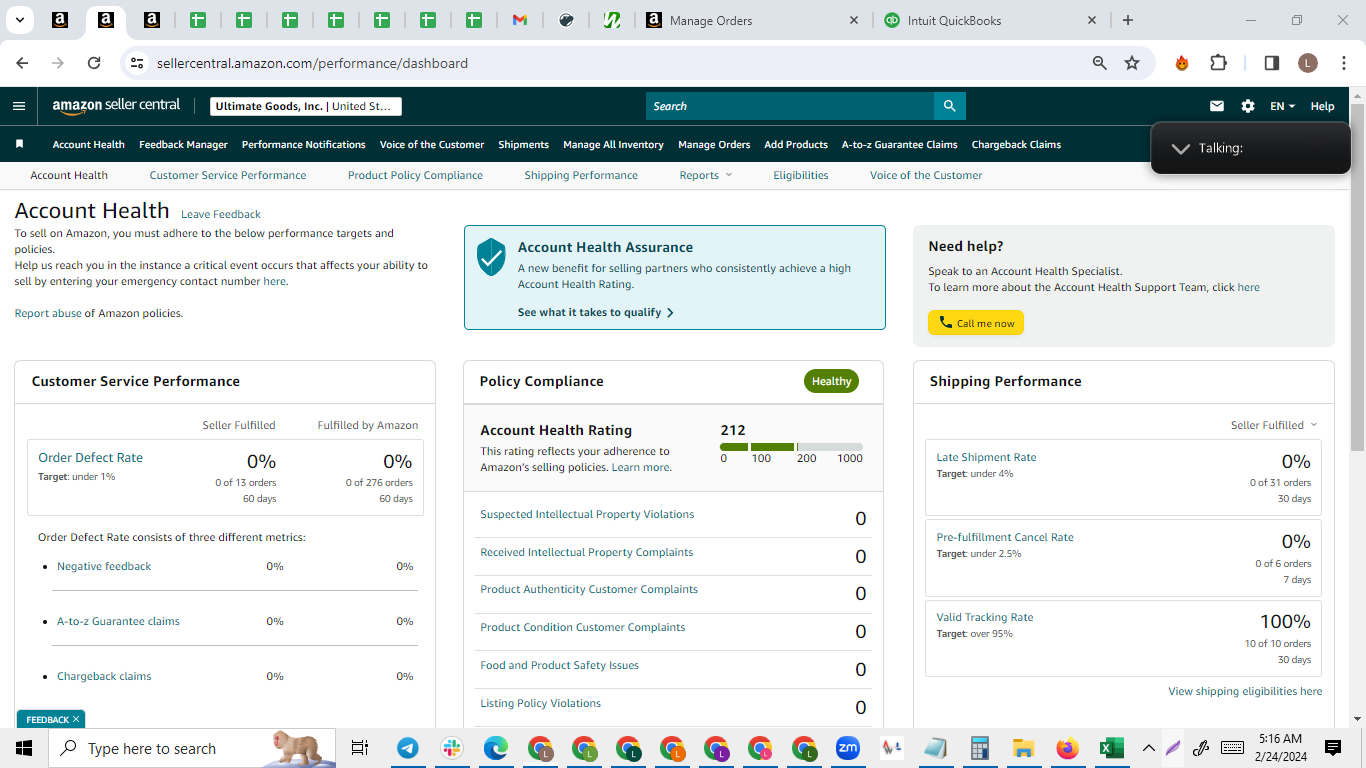
Task: Click the page vertical scrollbar
Action: [1357, 277]
